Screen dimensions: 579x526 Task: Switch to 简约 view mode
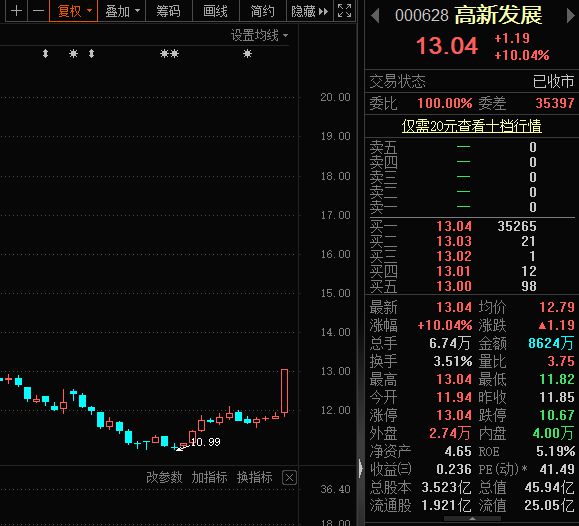(263, 11)
